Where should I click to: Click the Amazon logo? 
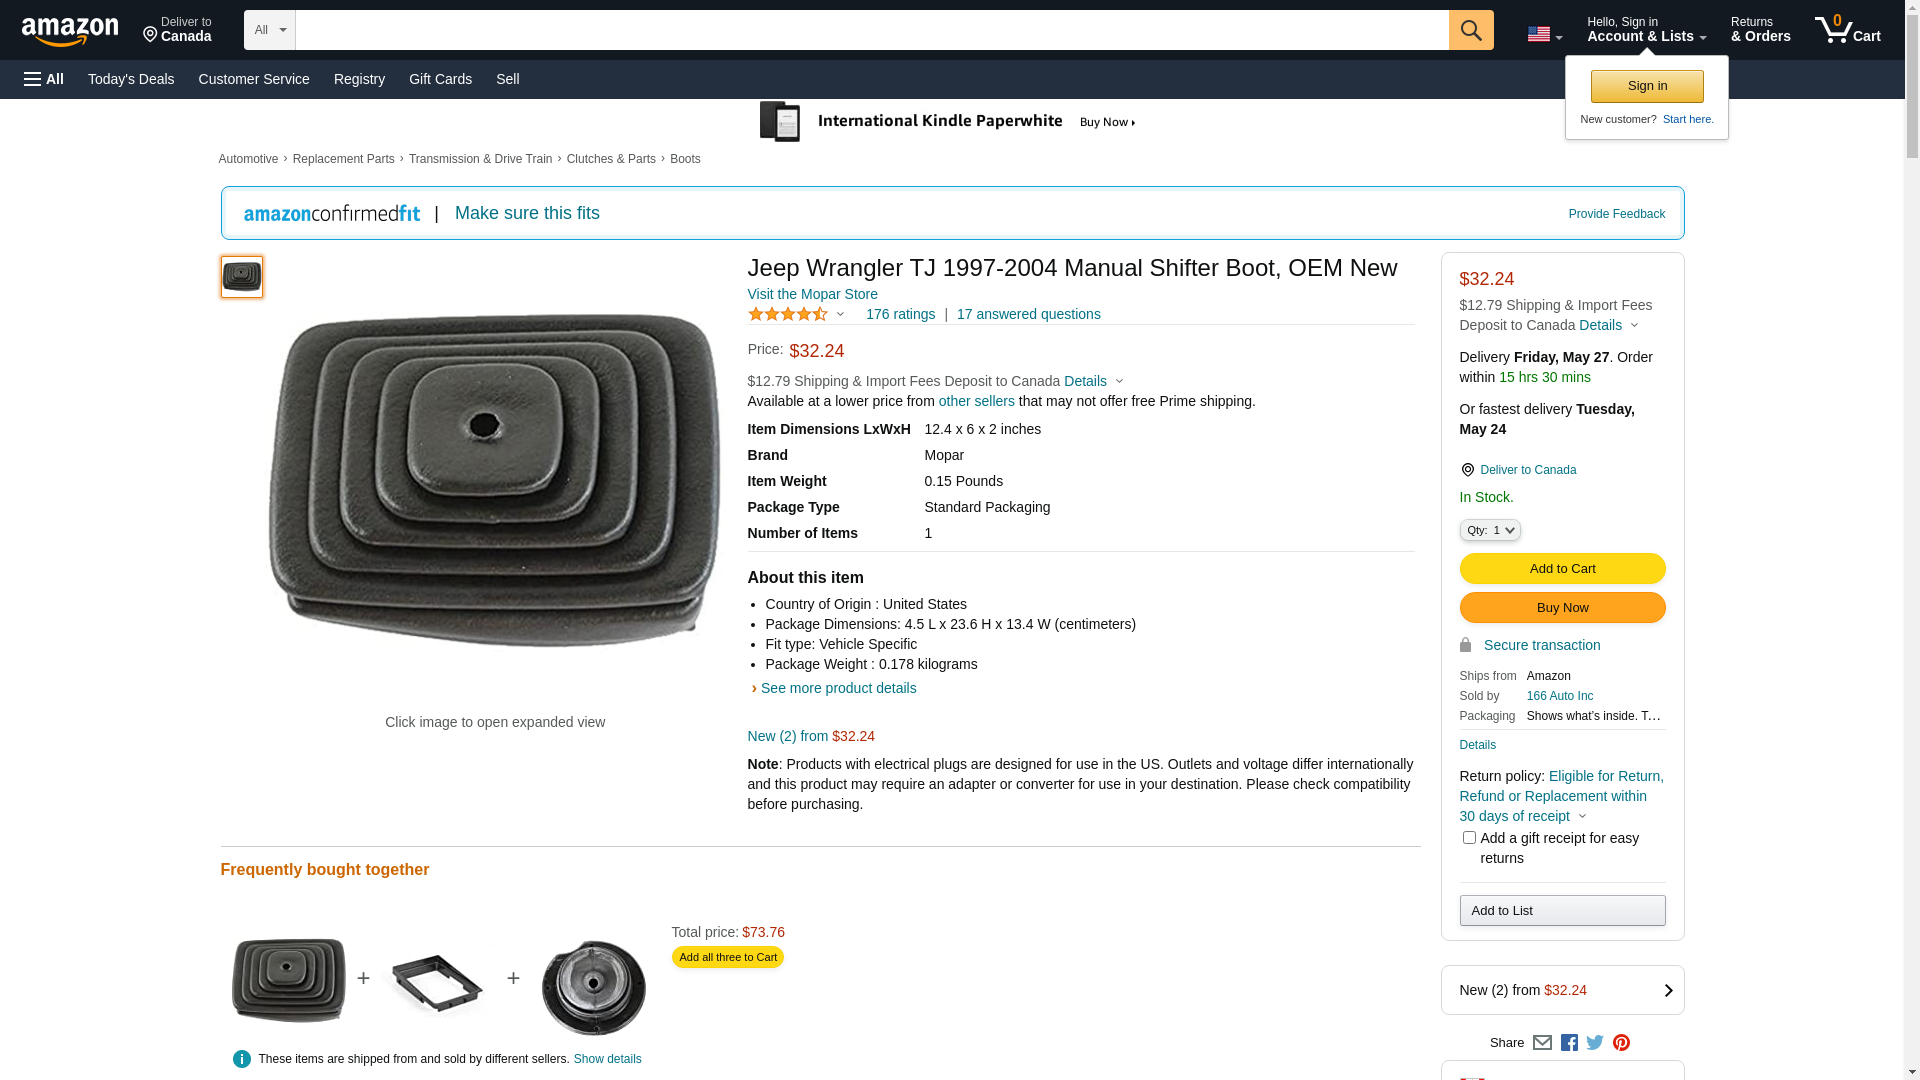(x=70, y=31)
